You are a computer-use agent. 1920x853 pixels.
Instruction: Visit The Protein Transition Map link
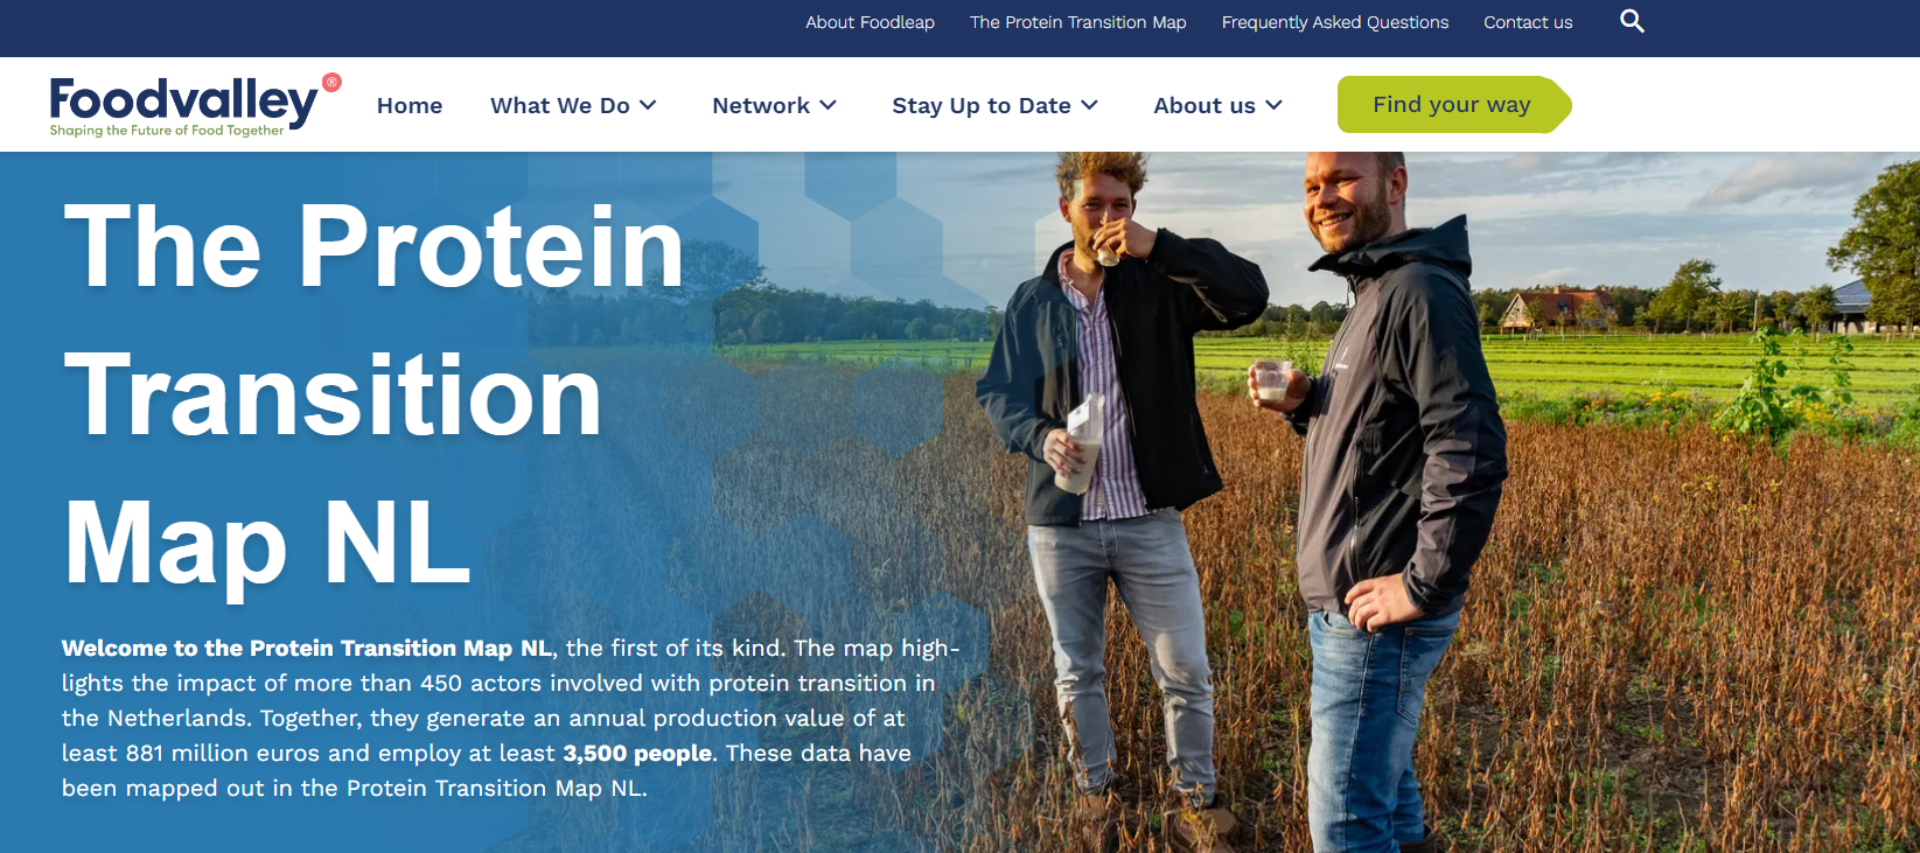tap(1078, 22)
